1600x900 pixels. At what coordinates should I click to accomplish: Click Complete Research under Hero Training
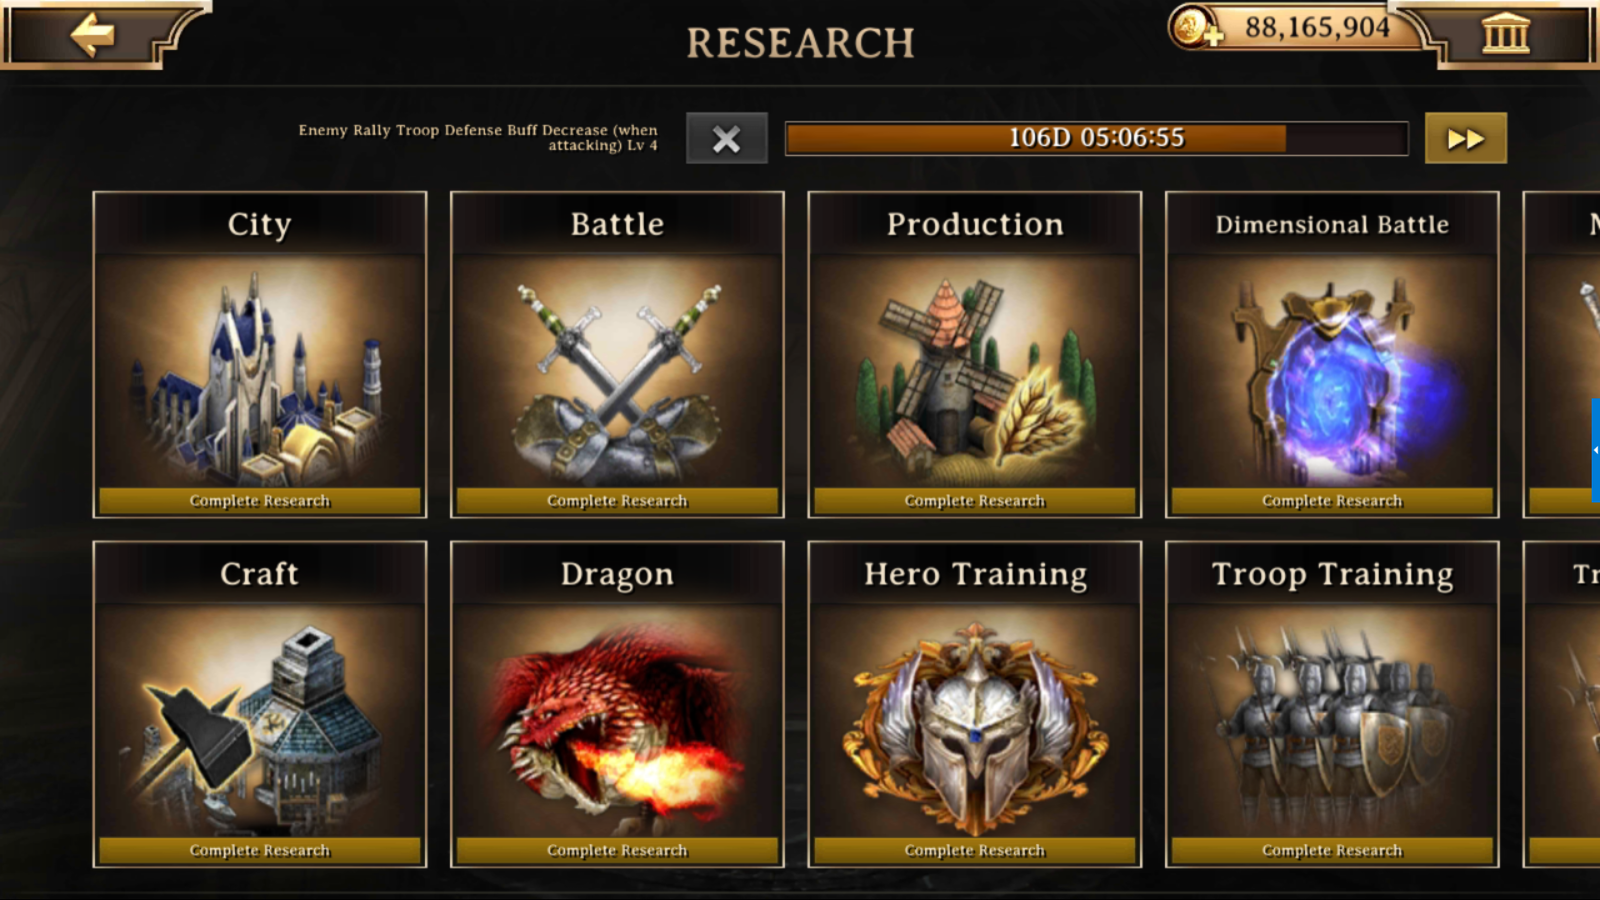(975, 851)
